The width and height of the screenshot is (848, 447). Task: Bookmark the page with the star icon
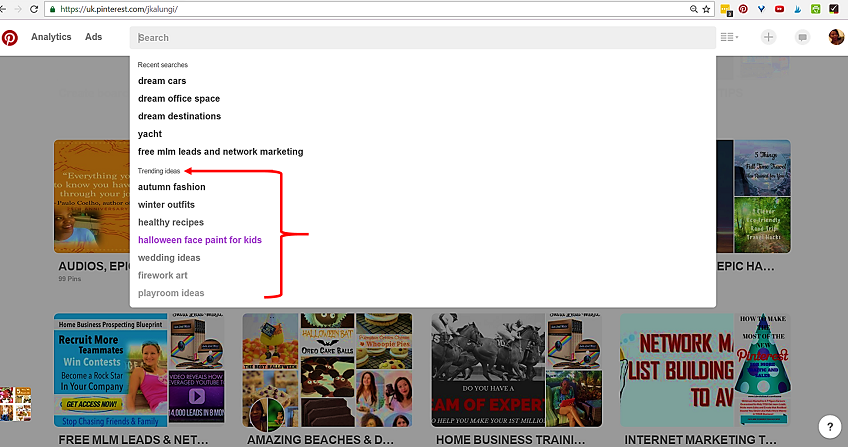coord(706,9)
